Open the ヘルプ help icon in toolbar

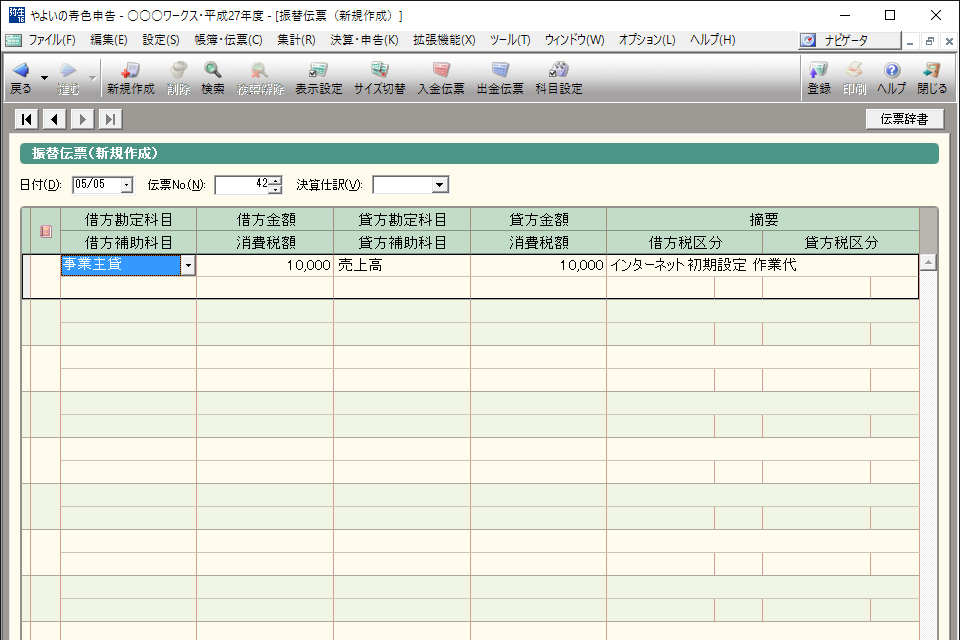coord(891,78)
